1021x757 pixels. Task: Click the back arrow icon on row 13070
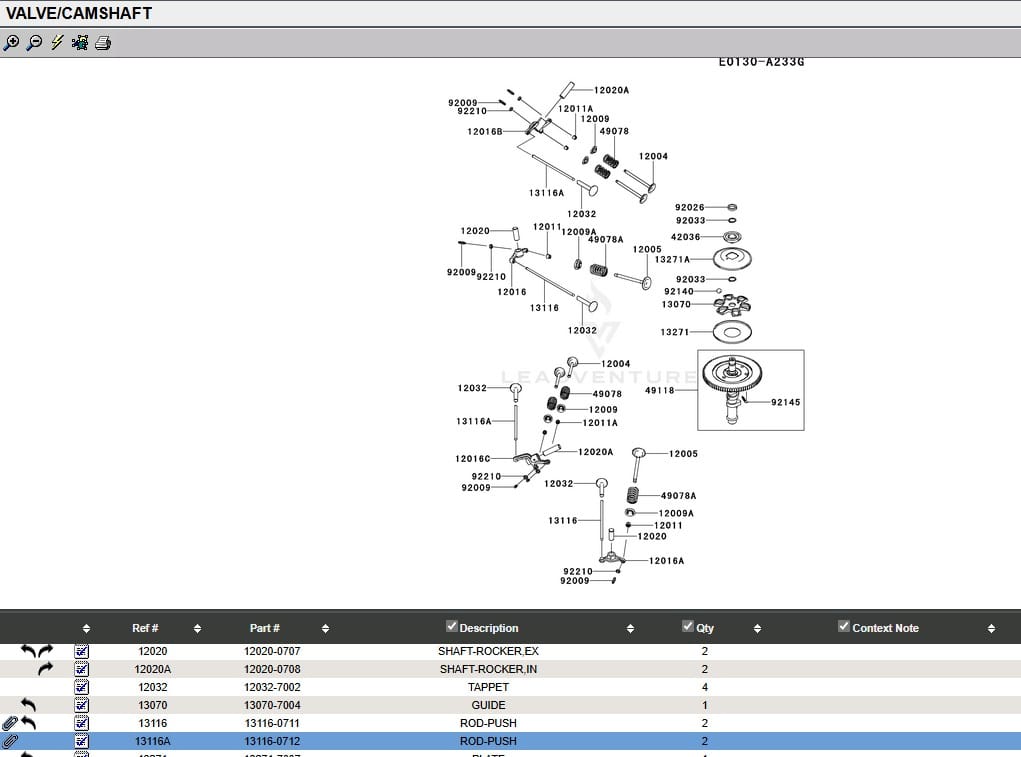point(28,705)
